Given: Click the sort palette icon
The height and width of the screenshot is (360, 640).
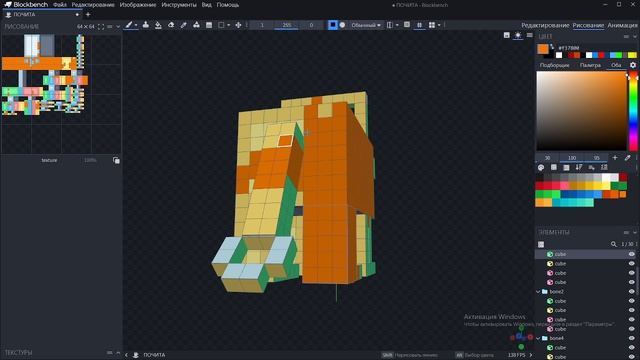Looking at the screenshot, I should click(579, 167).
